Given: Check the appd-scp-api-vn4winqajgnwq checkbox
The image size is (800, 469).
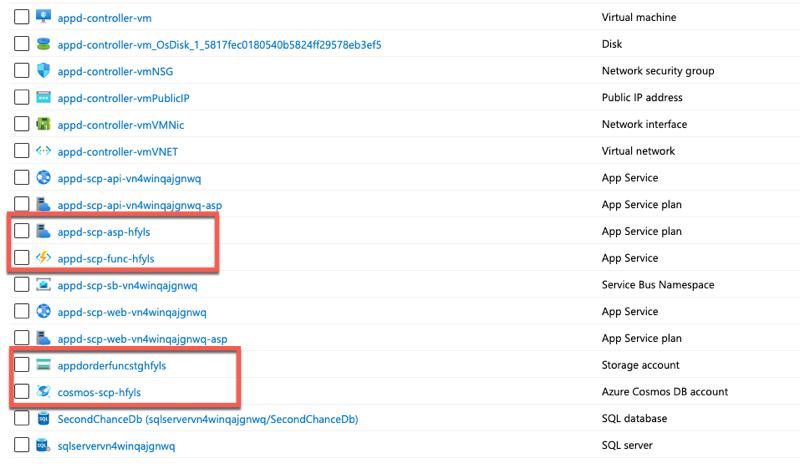Looking at the screenshot, I should [21, 178].
